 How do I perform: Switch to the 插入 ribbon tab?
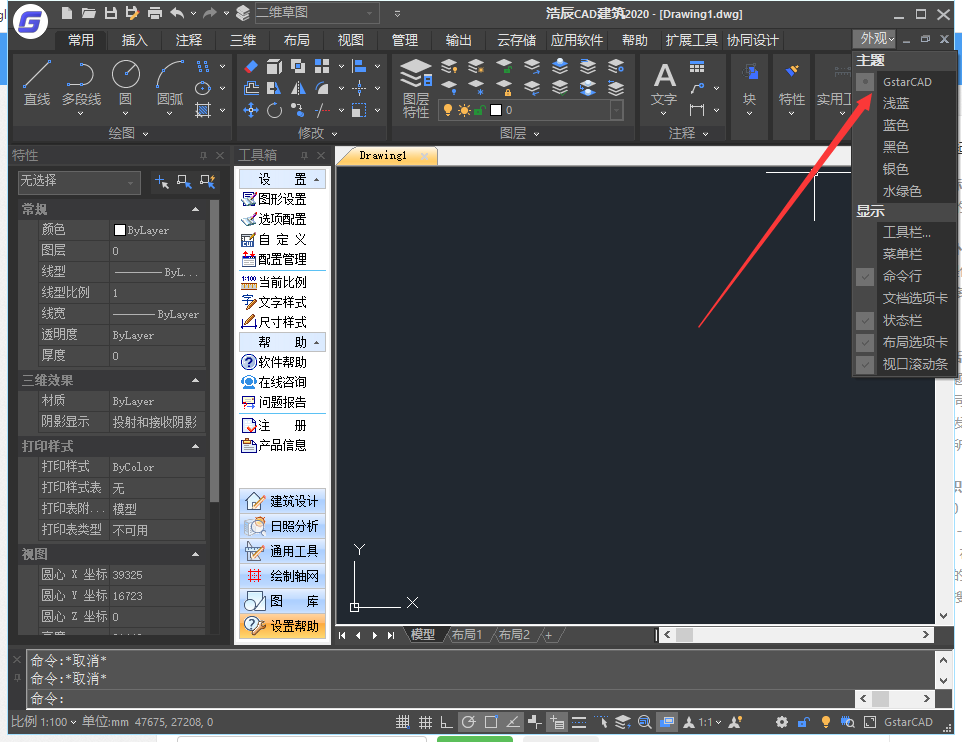(x=134, y=40)
